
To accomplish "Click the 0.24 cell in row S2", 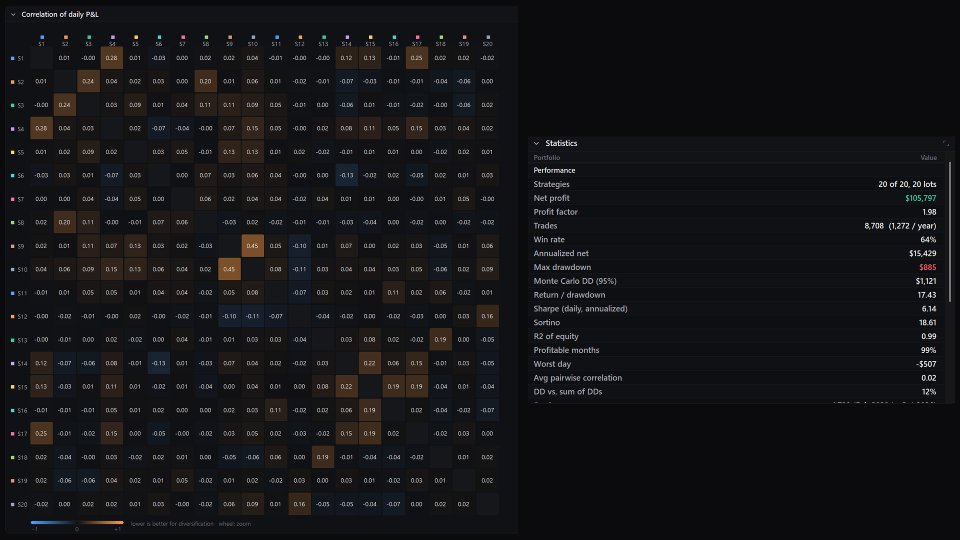I will point(88,81).
